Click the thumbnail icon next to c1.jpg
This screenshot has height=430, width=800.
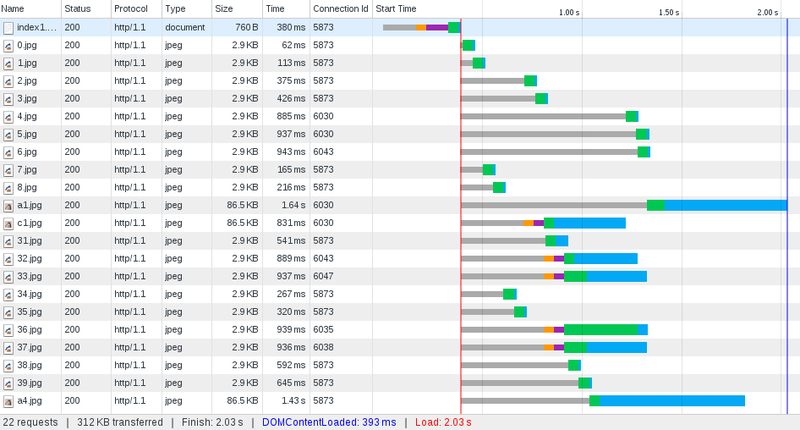(x=8, y=224)
